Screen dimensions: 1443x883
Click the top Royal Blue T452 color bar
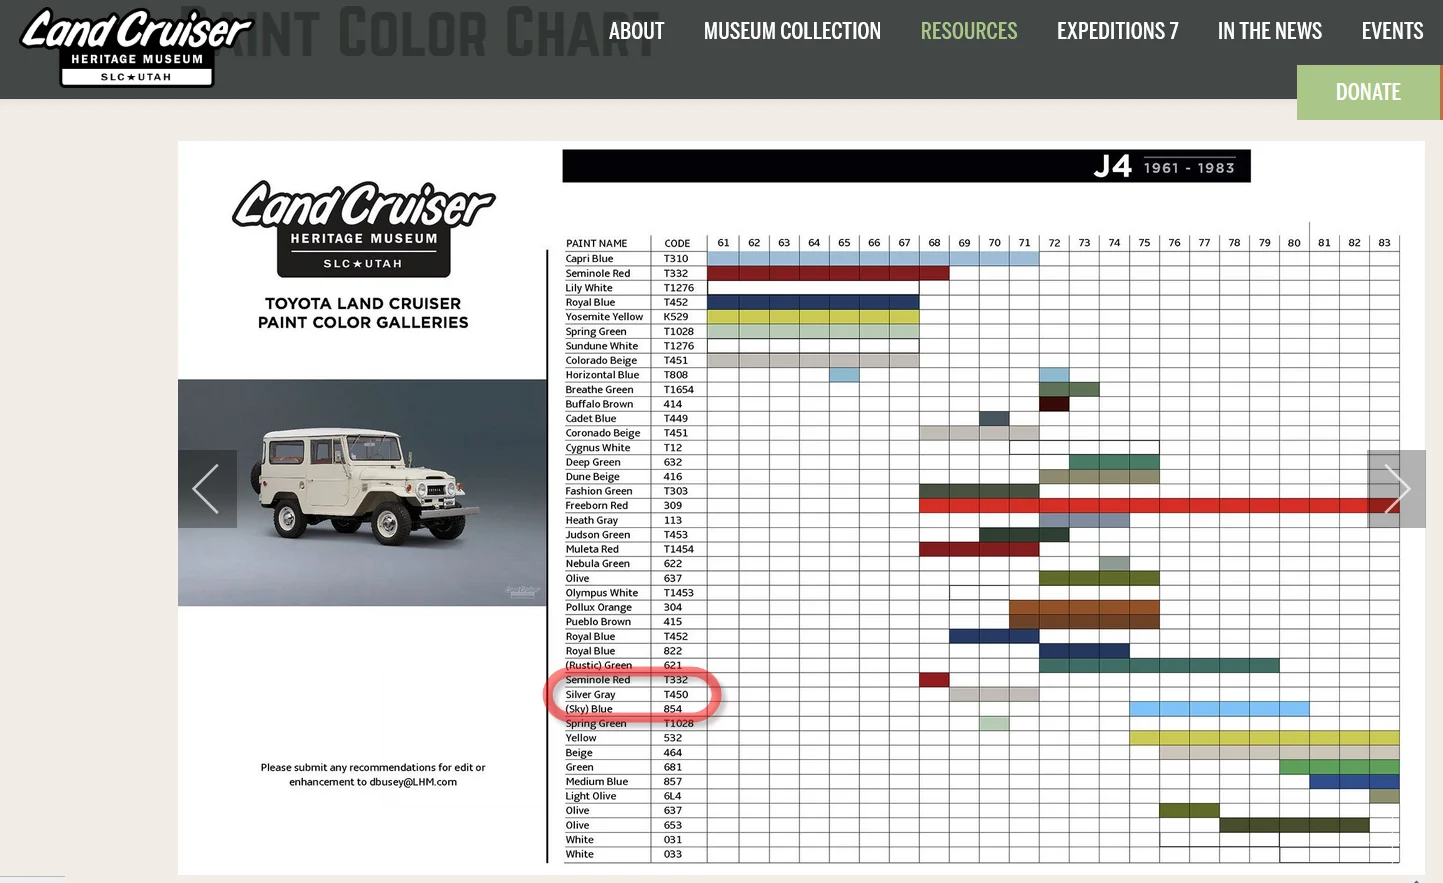coord(813,302)
